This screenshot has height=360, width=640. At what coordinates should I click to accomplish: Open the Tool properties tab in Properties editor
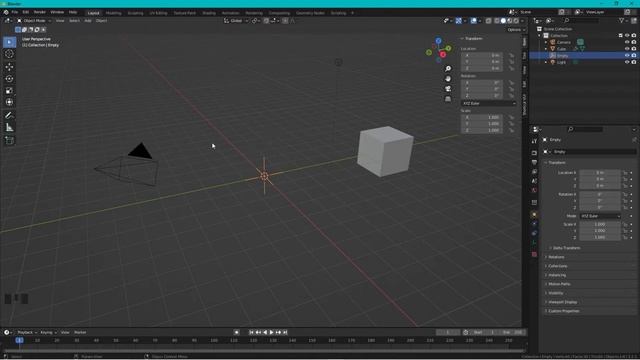tap(534, 141)
